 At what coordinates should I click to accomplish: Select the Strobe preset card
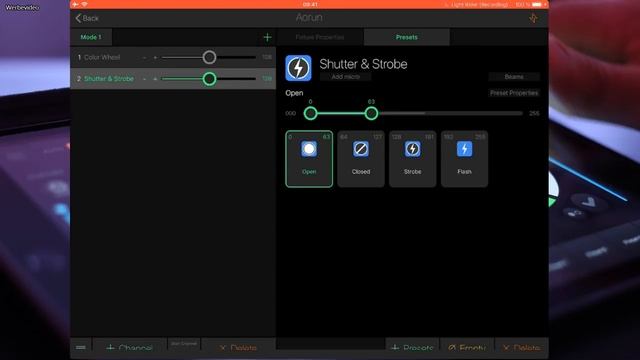tap(413, 159)
